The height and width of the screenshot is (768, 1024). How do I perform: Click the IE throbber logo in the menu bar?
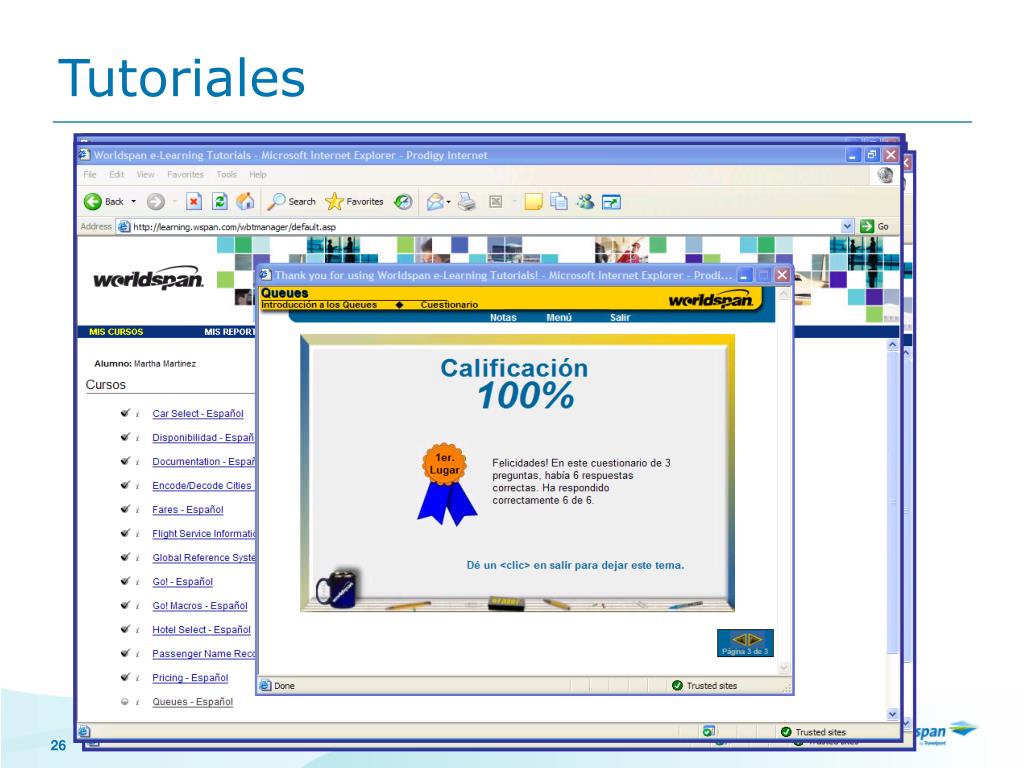pos(885,175)
